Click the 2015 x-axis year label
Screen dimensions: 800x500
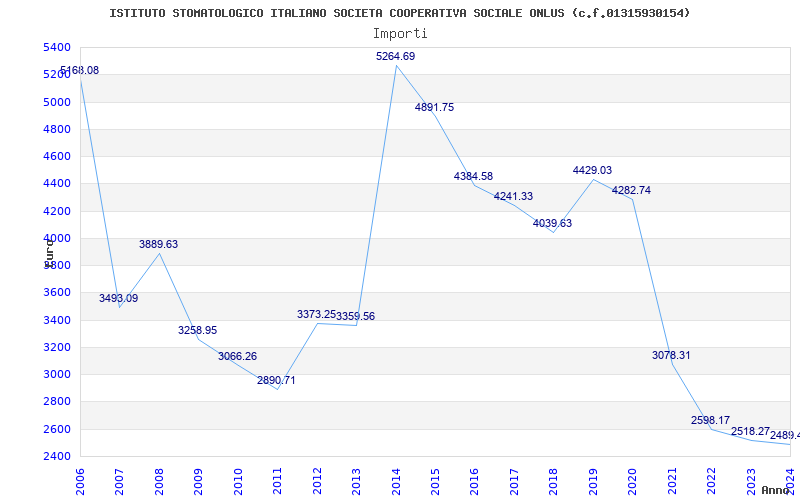coord(435,482)
